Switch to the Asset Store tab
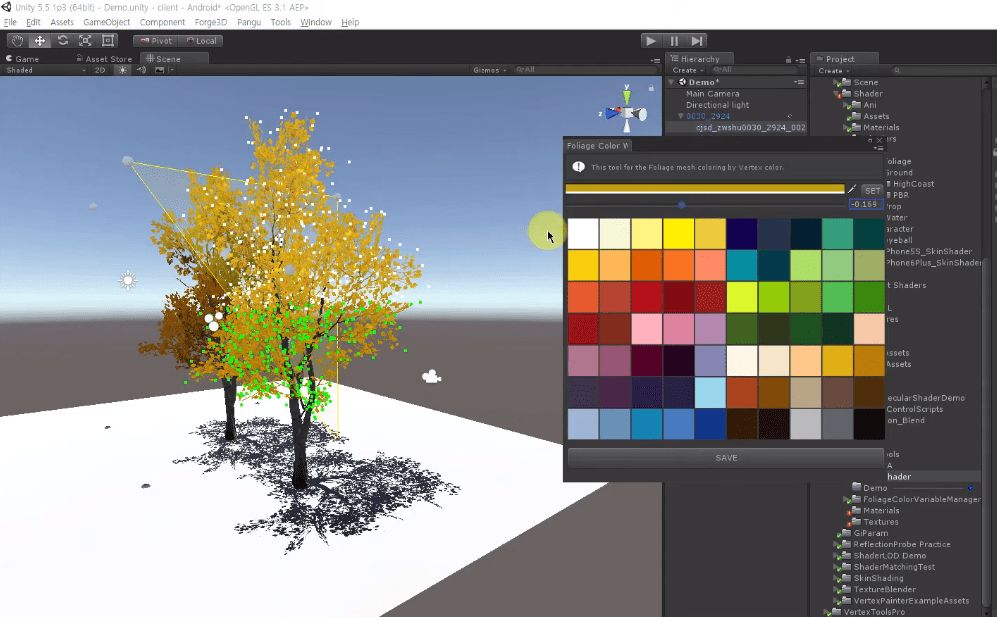This screenshot has width=997, height=617. (x=108, y=59)
